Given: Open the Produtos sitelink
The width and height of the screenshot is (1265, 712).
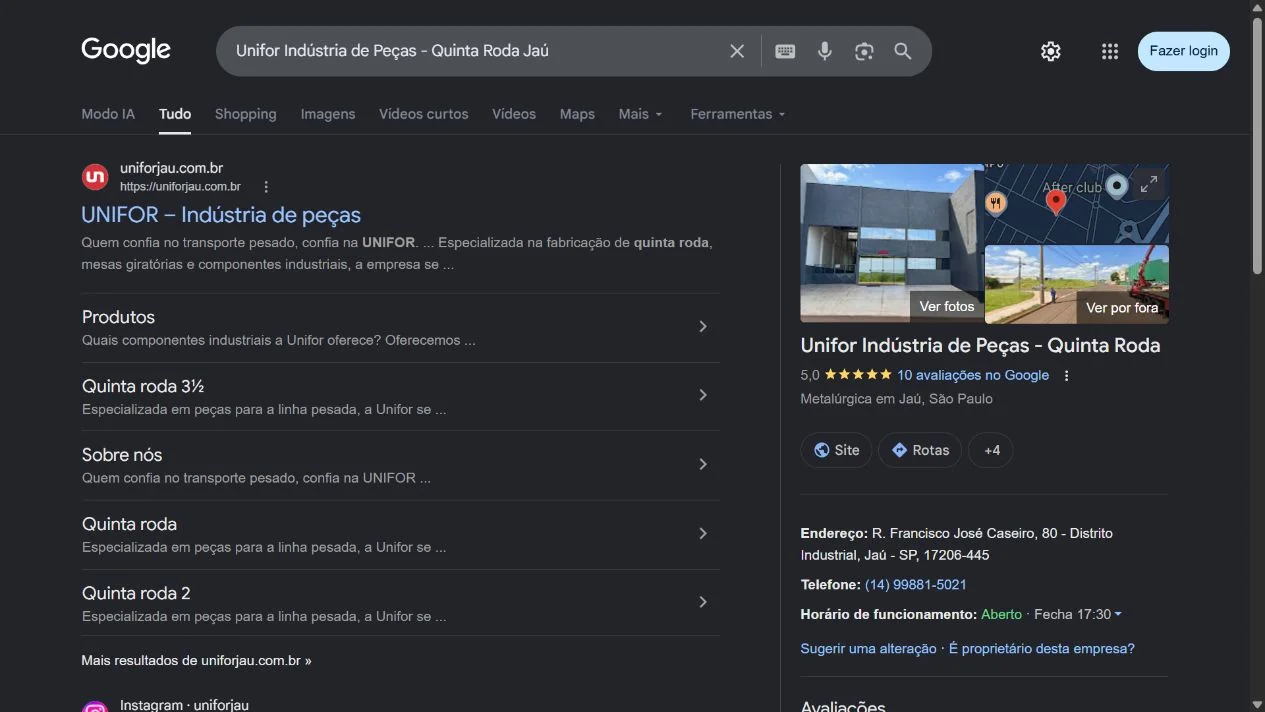Looking at the screenshot, I should pos(119,317).
